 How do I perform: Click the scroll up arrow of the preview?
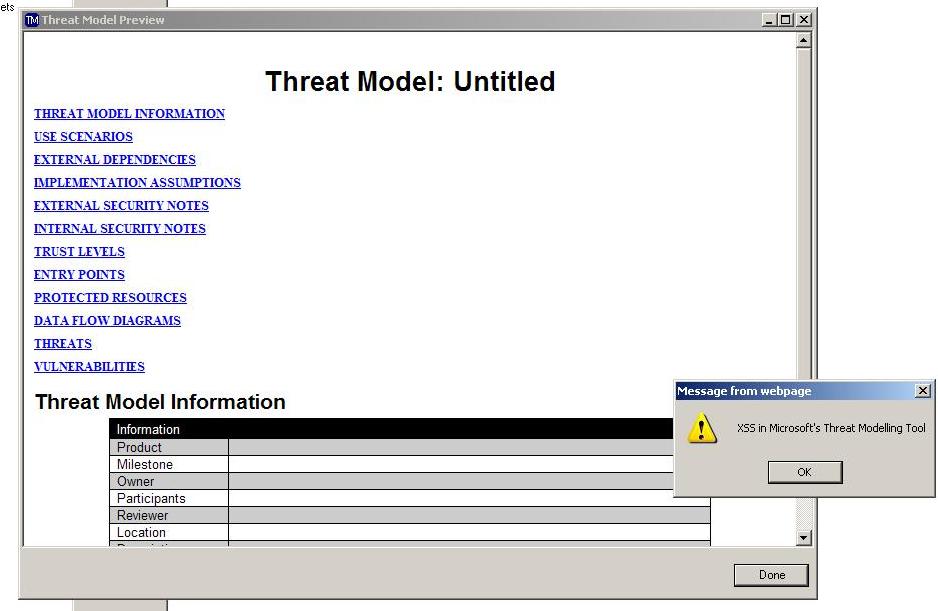tap(803, 41)
